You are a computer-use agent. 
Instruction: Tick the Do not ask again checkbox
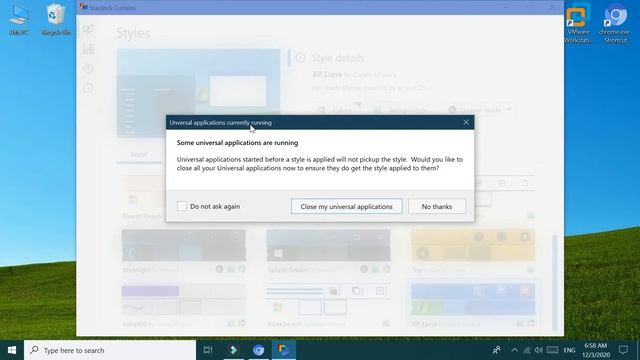[182, 206]
